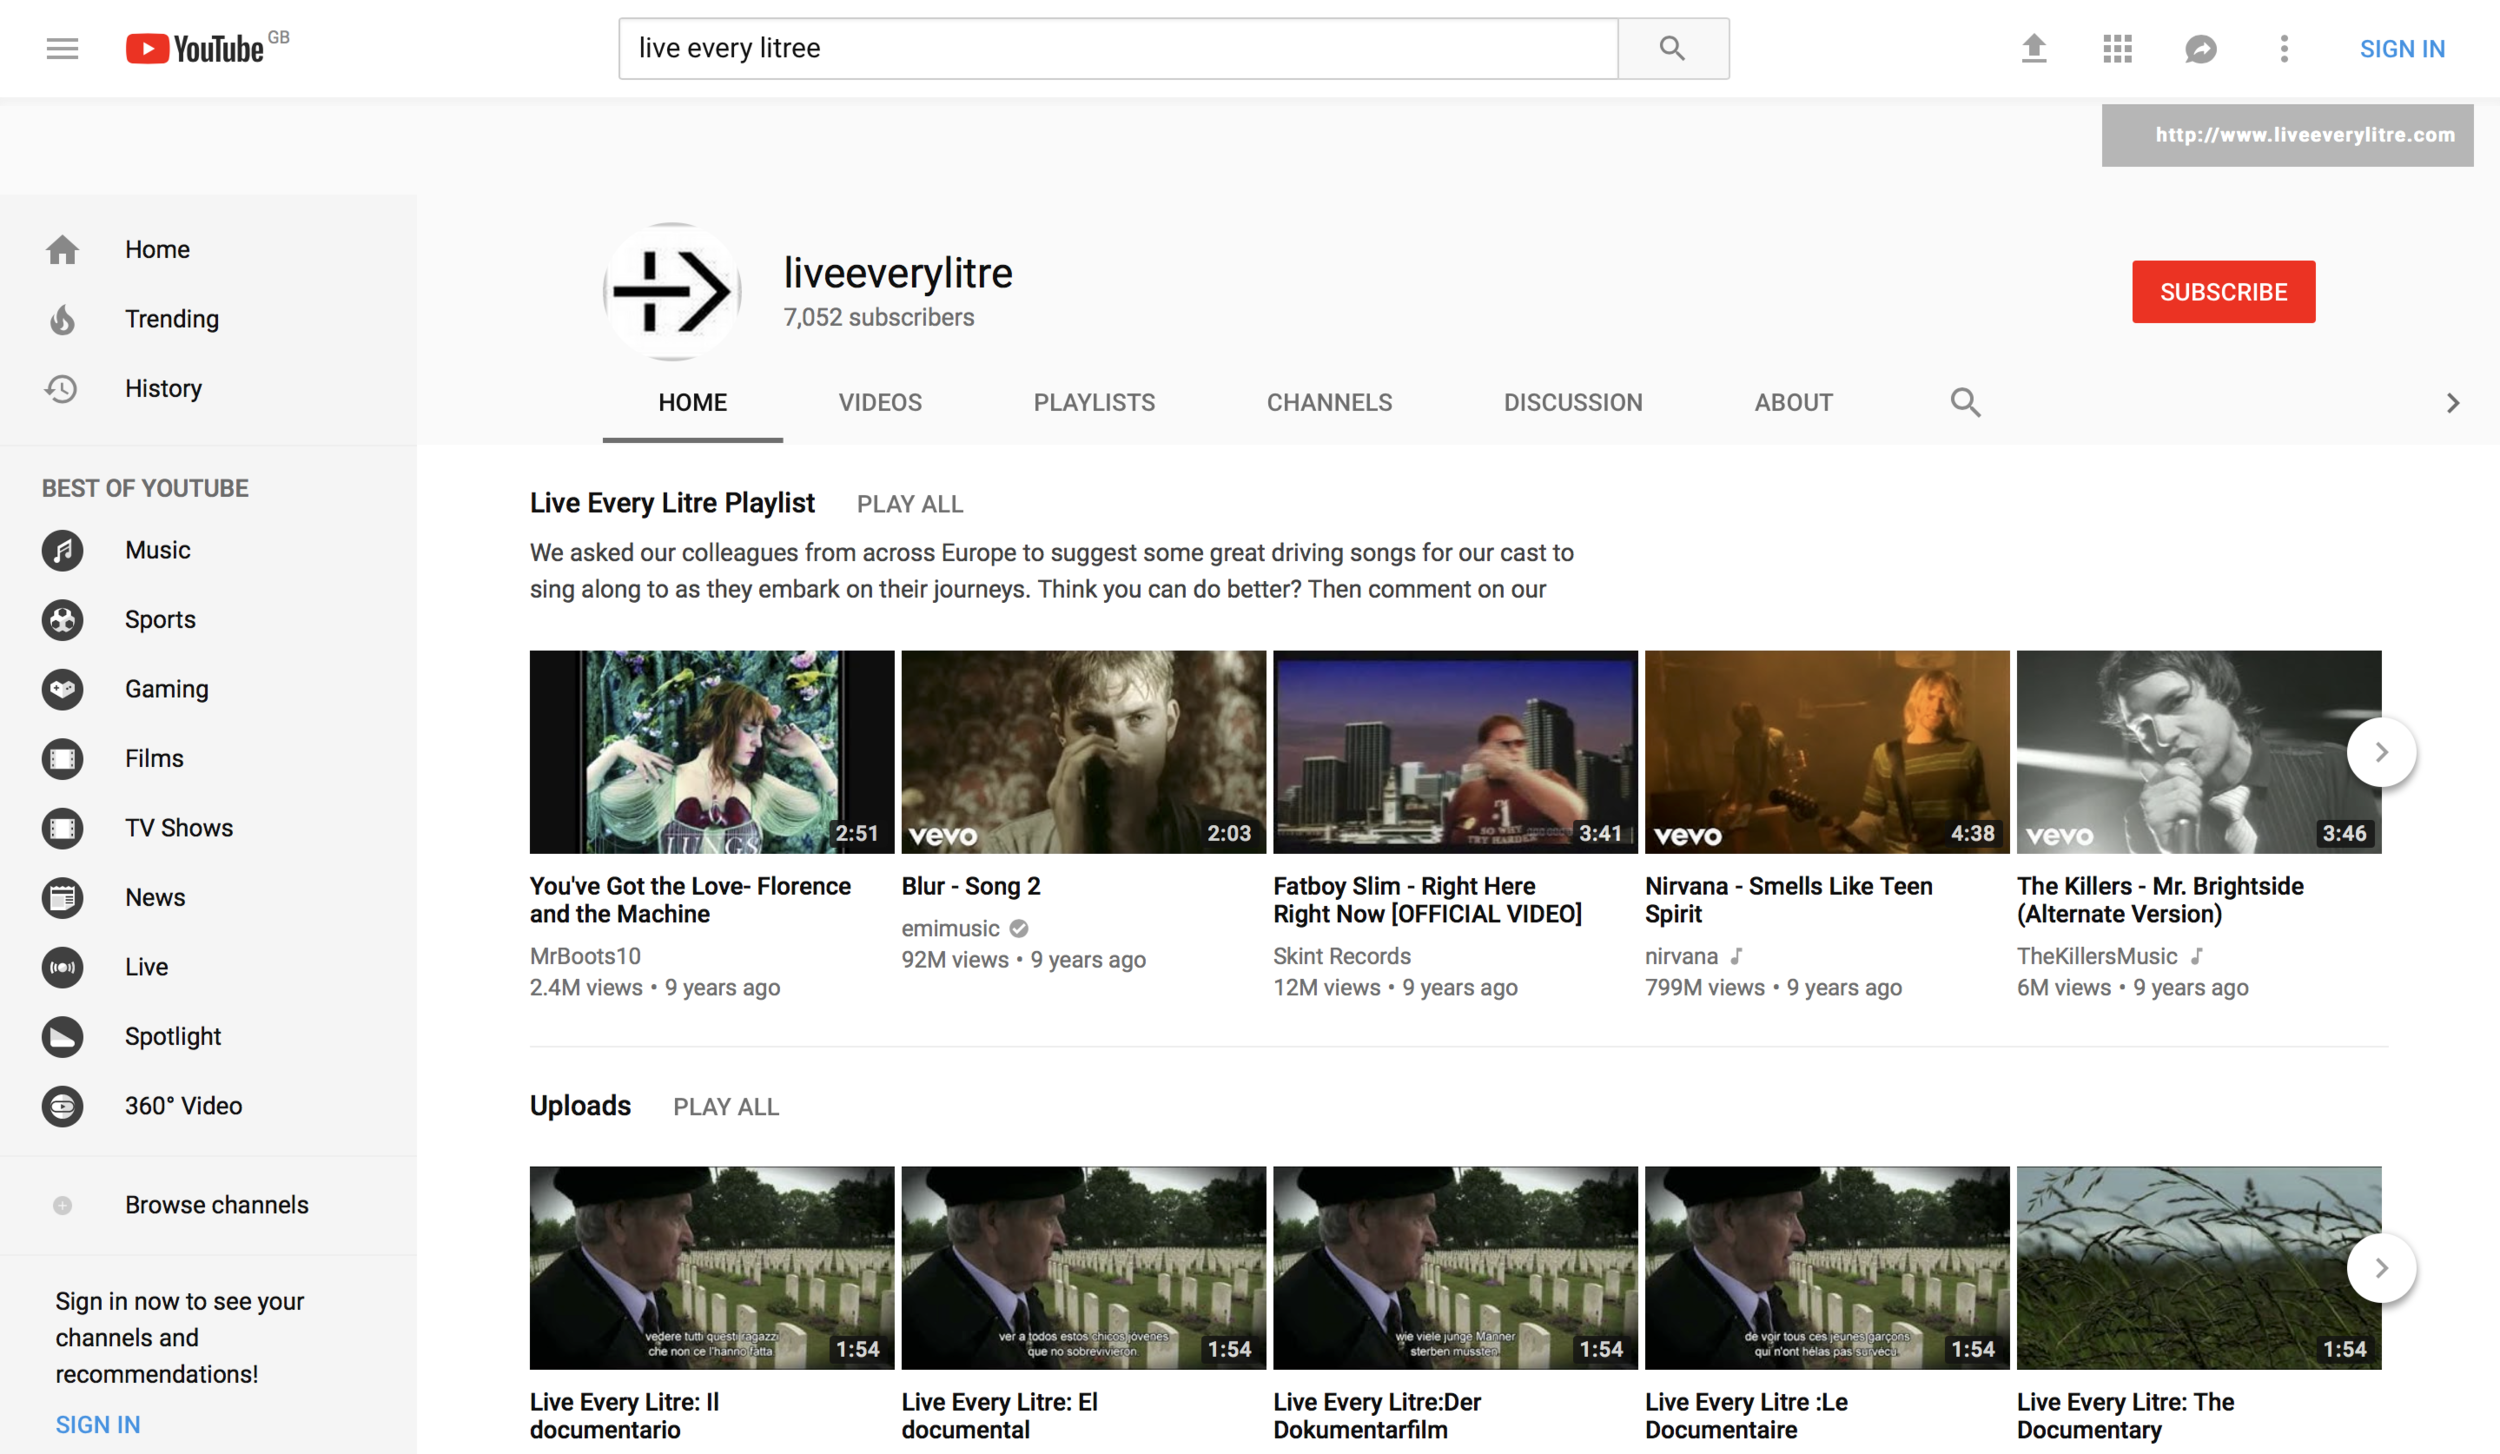Open the Der Dokumentarfilm video title
2500x1454 pixels.
tap(1377, 1416)
